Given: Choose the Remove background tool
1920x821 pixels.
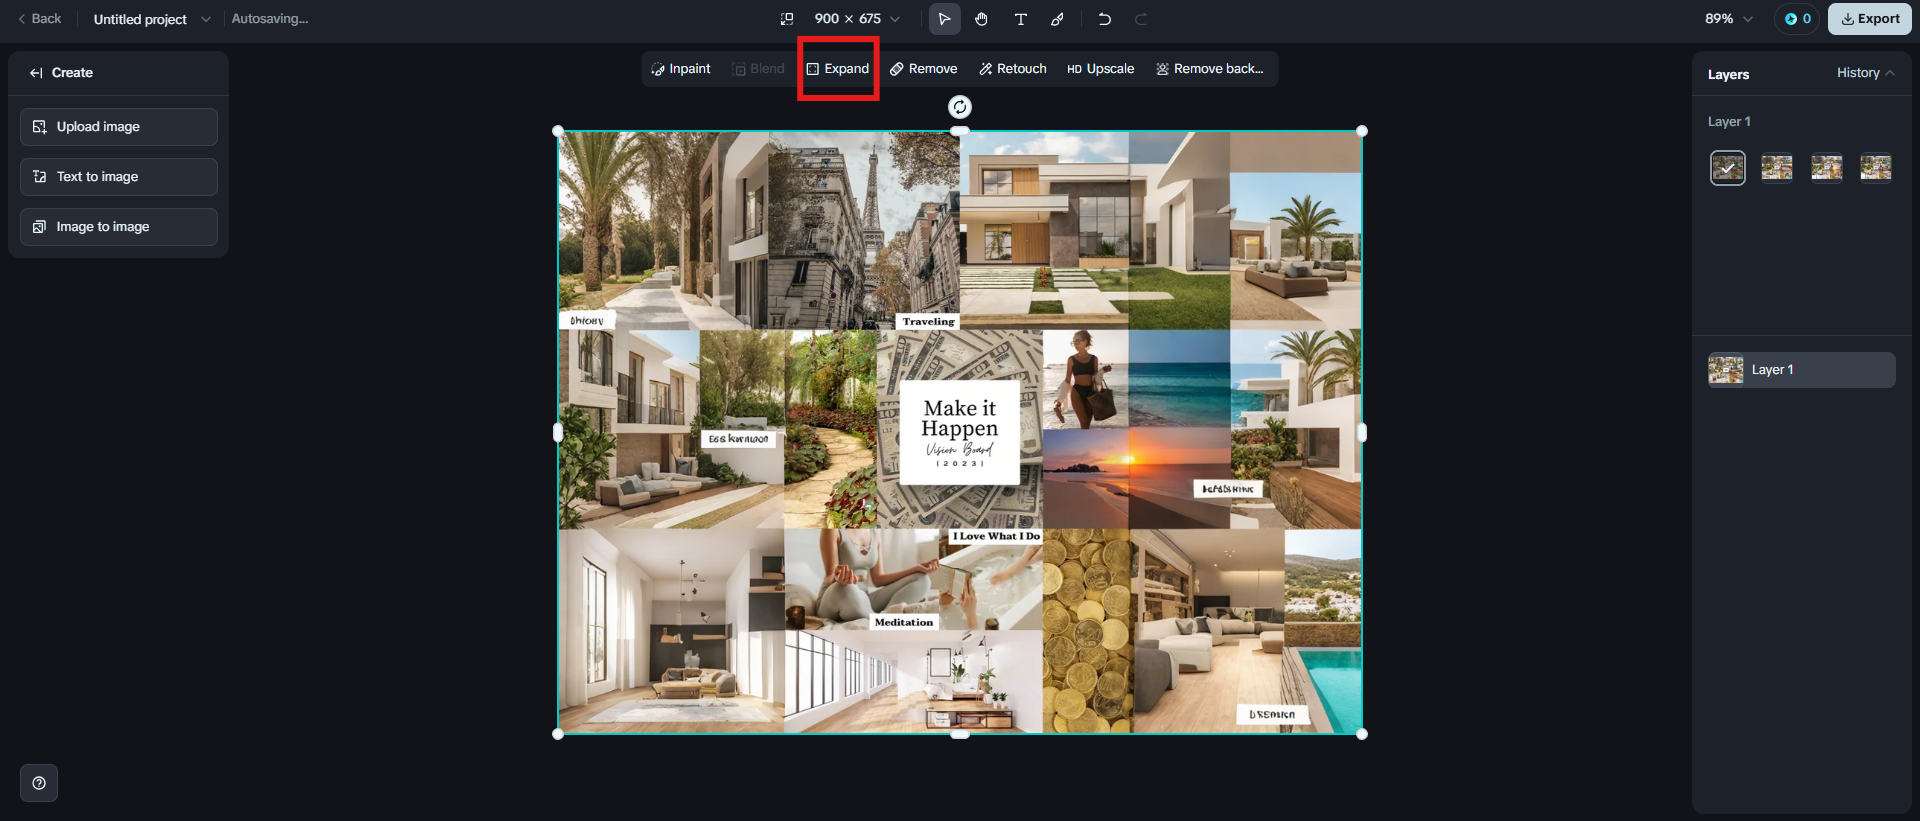Looking at the screenshot, I should pos(1210,69).
